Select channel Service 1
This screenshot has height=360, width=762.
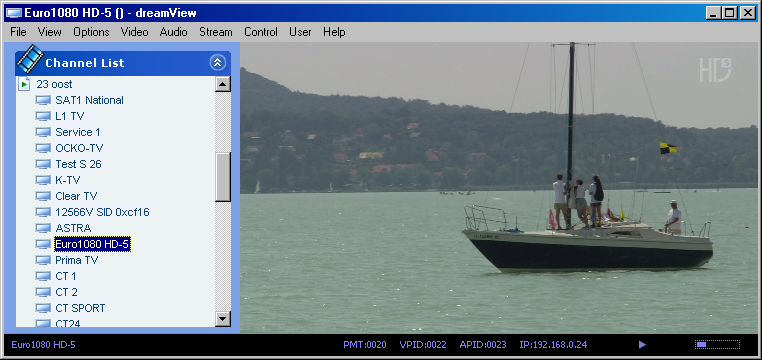click(x=78, y=133)
